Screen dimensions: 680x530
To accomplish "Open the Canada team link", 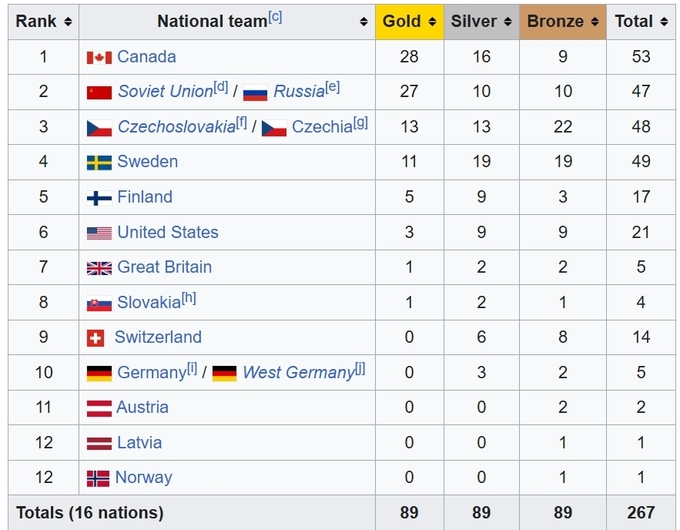I will tap(147, 57).
